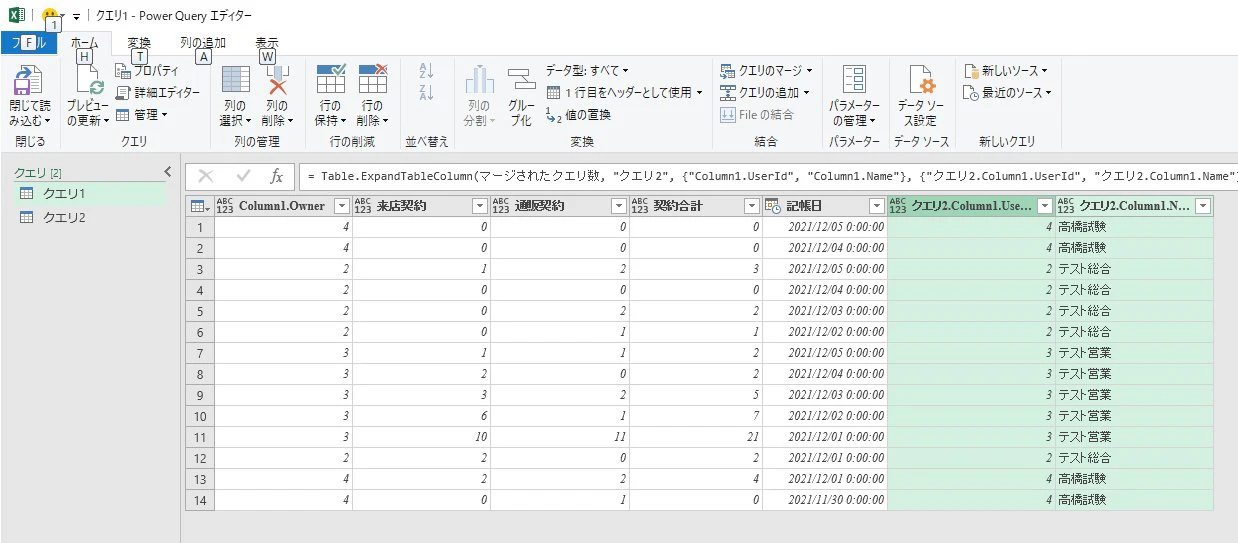
Task: Click the Manage Parameters icon
Action: pyautogui.click(x=854, y=82)
